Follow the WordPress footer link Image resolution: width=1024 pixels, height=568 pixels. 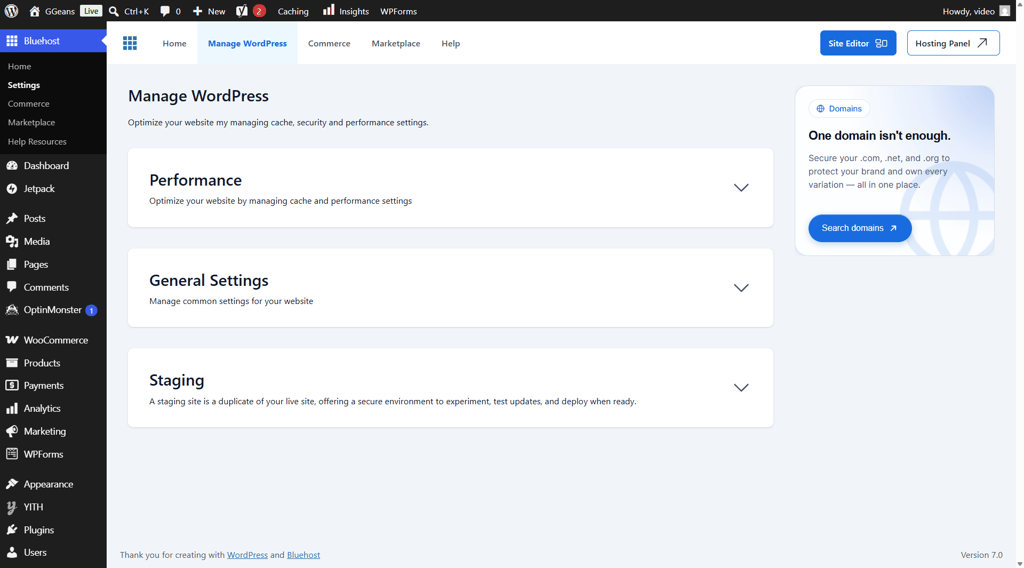[247, 555]
